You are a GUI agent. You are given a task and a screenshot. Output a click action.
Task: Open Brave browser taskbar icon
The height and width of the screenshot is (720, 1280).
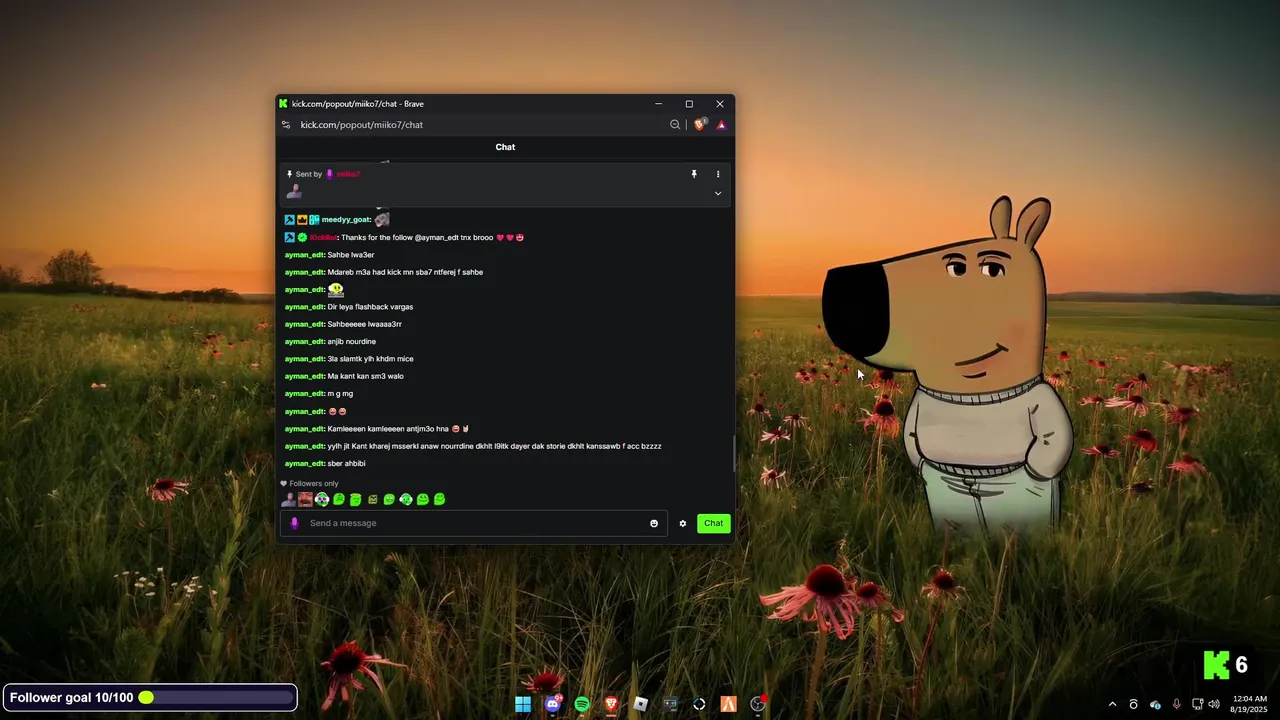pyautogui.click(x=611, y=704)
